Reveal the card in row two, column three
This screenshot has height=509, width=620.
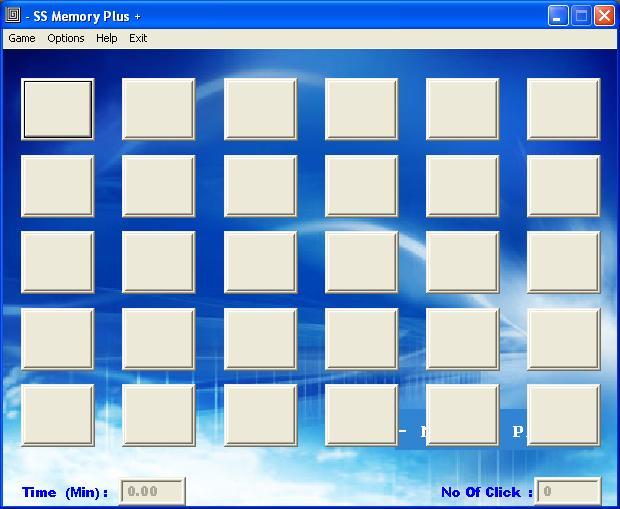point(261,186)
